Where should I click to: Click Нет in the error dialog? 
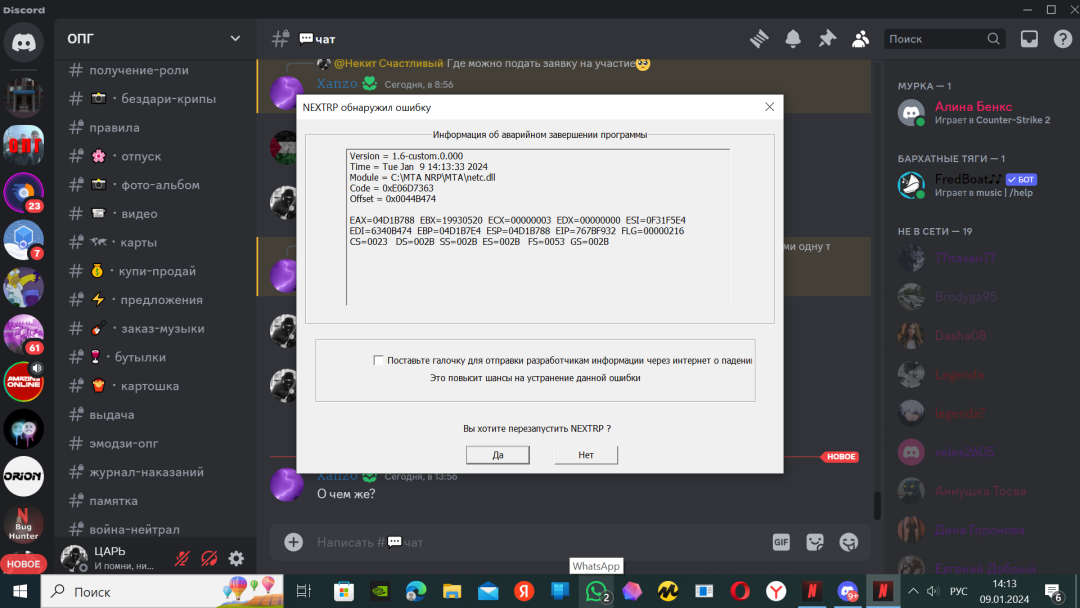[586, 454]
